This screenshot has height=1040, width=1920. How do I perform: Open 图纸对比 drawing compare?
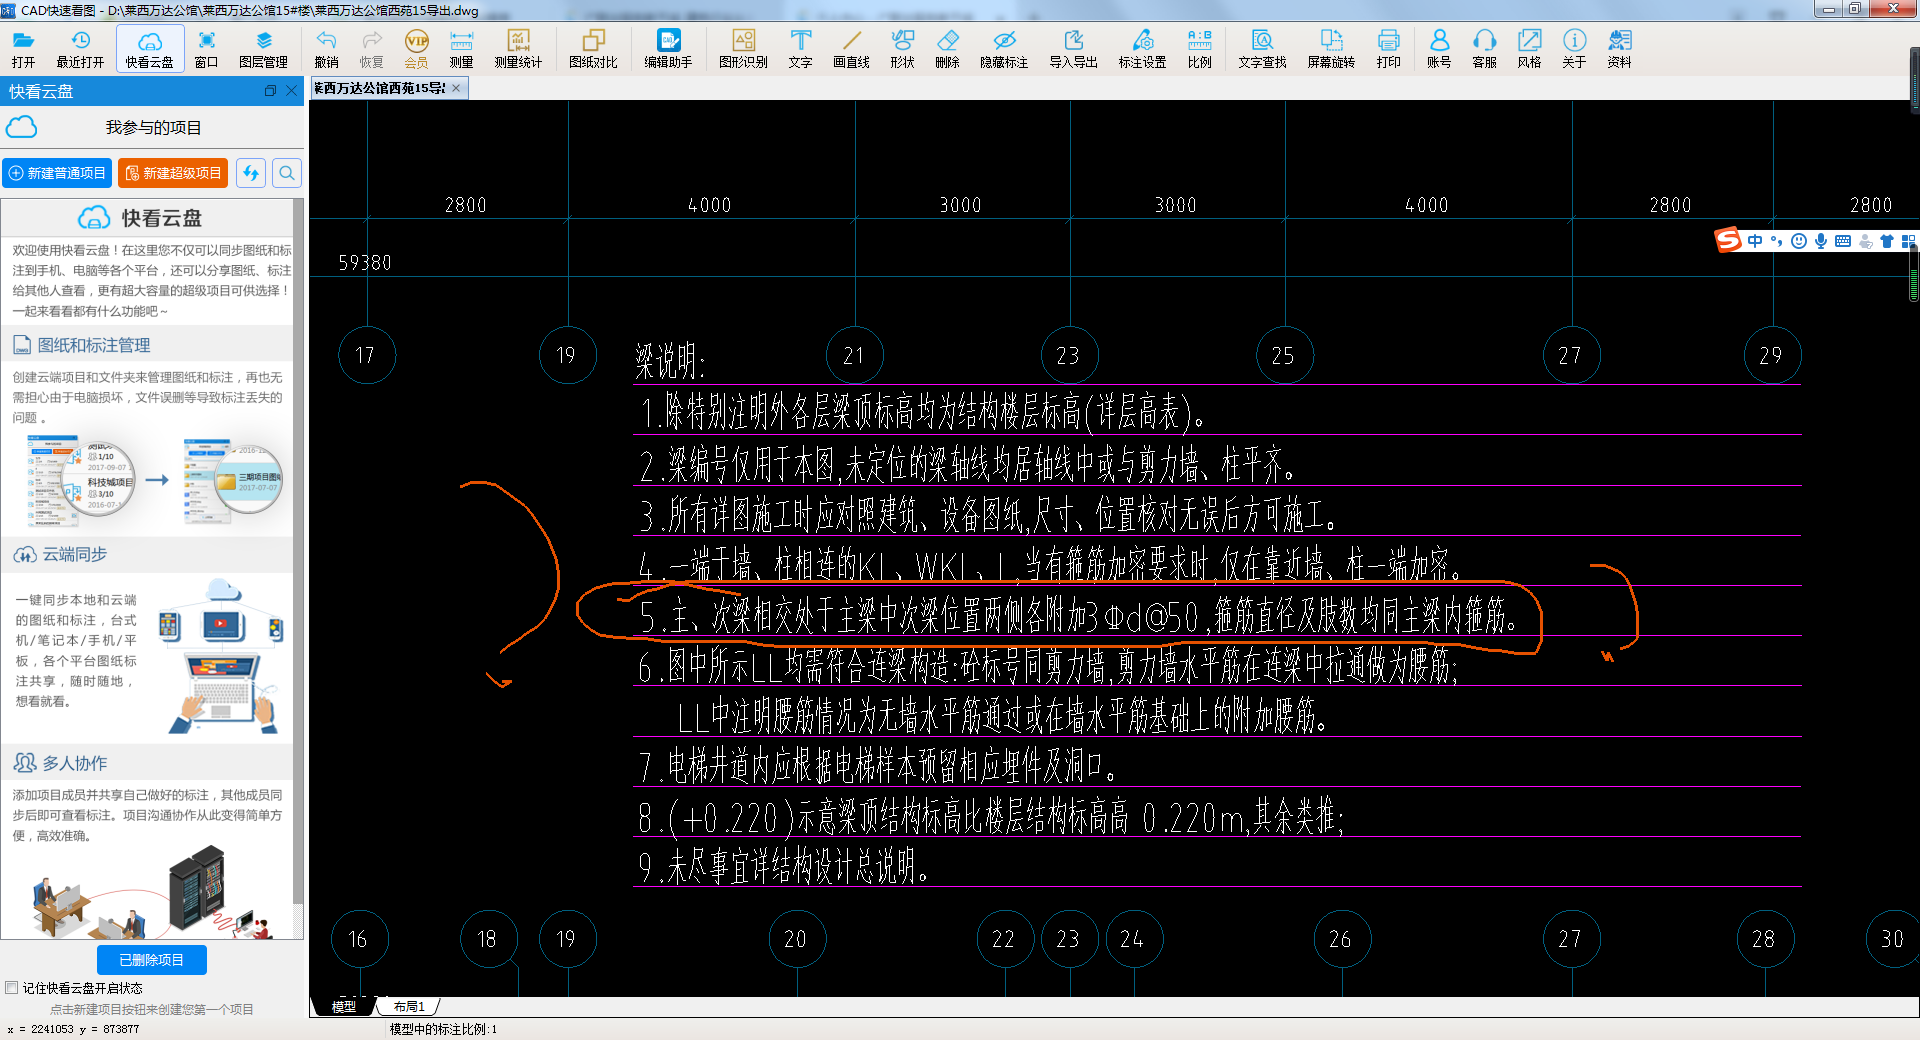[593, 48]
